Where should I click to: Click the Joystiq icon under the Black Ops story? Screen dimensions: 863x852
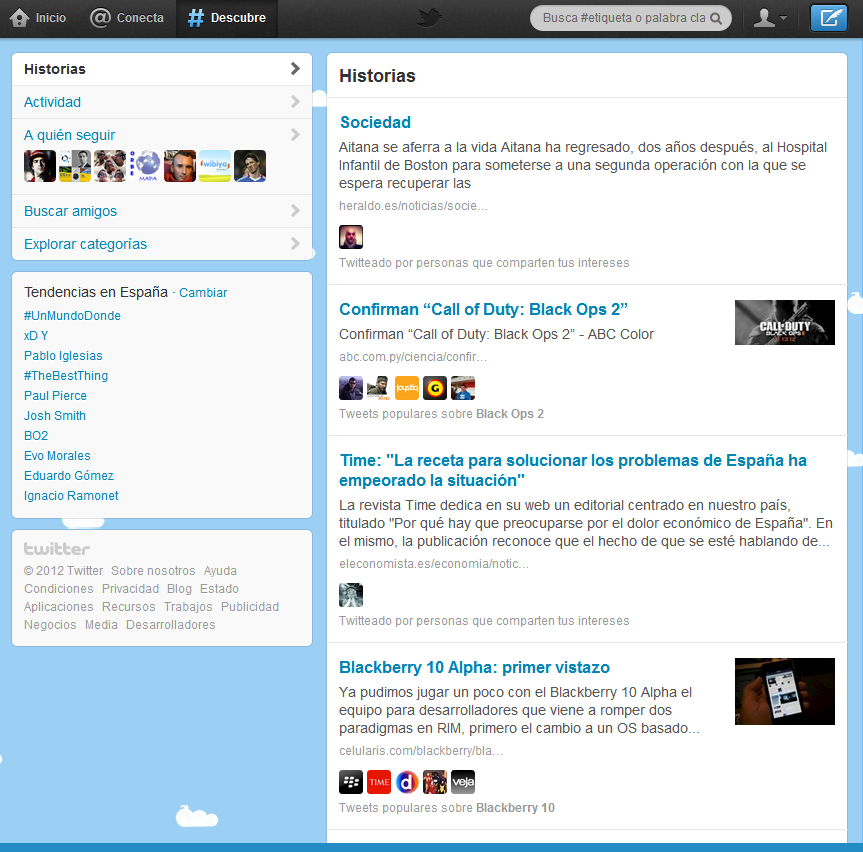(x=407, y=388)
